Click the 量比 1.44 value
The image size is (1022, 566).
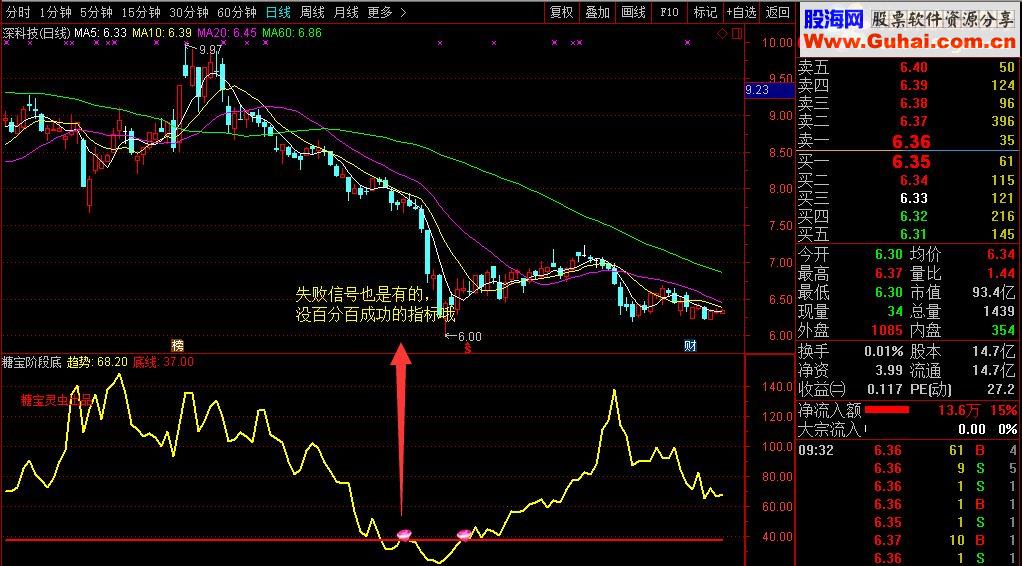[1001, 274]
